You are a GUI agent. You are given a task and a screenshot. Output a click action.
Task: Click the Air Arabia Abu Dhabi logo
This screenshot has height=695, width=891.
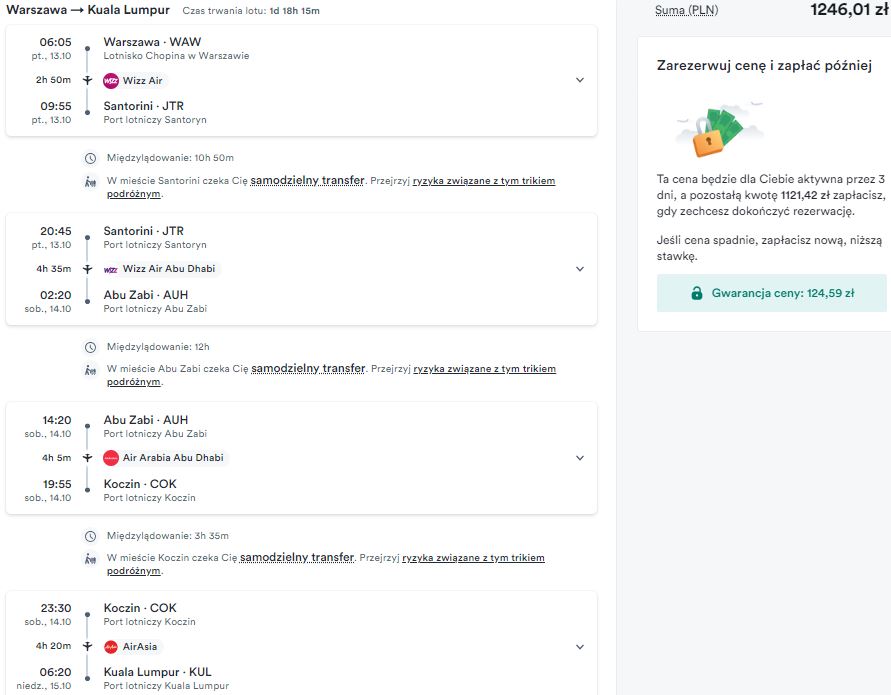[x=111, y=458]
